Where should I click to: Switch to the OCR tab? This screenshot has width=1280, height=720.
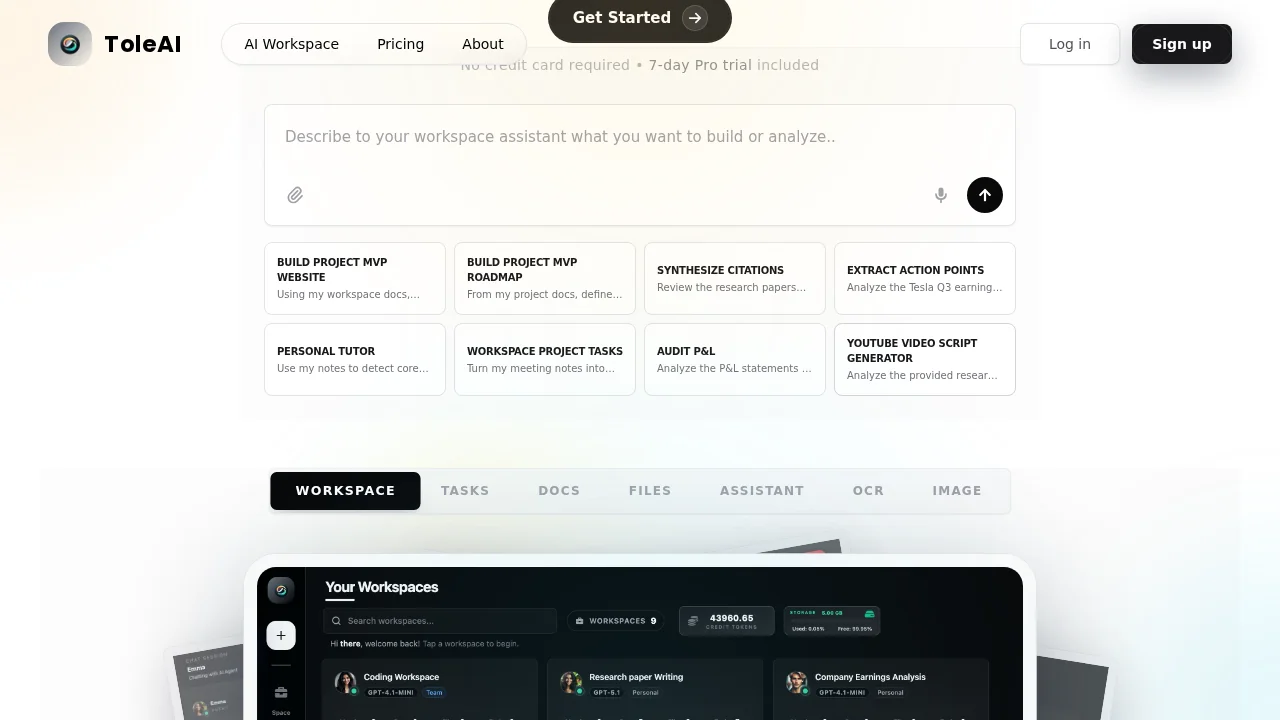click(868, 491)
